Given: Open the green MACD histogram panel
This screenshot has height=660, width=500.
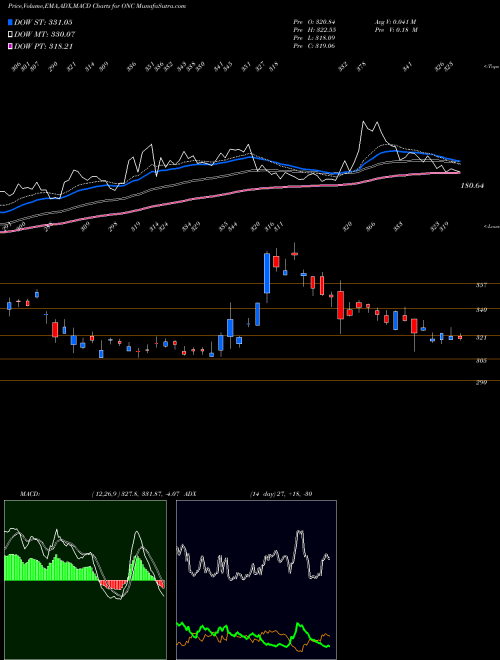Looking at the screenshot, I should point(85,580).
